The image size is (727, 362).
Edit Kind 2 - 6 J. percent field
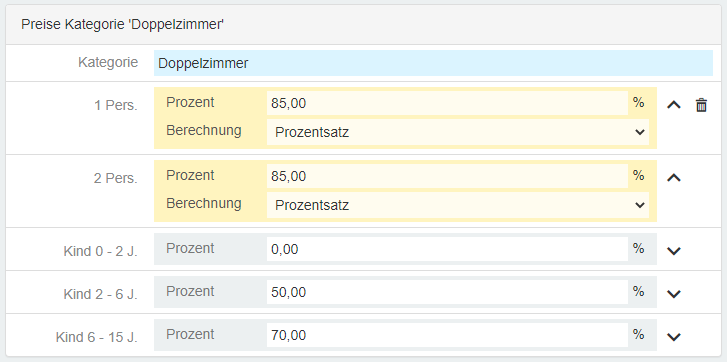[x=447, y=292]
